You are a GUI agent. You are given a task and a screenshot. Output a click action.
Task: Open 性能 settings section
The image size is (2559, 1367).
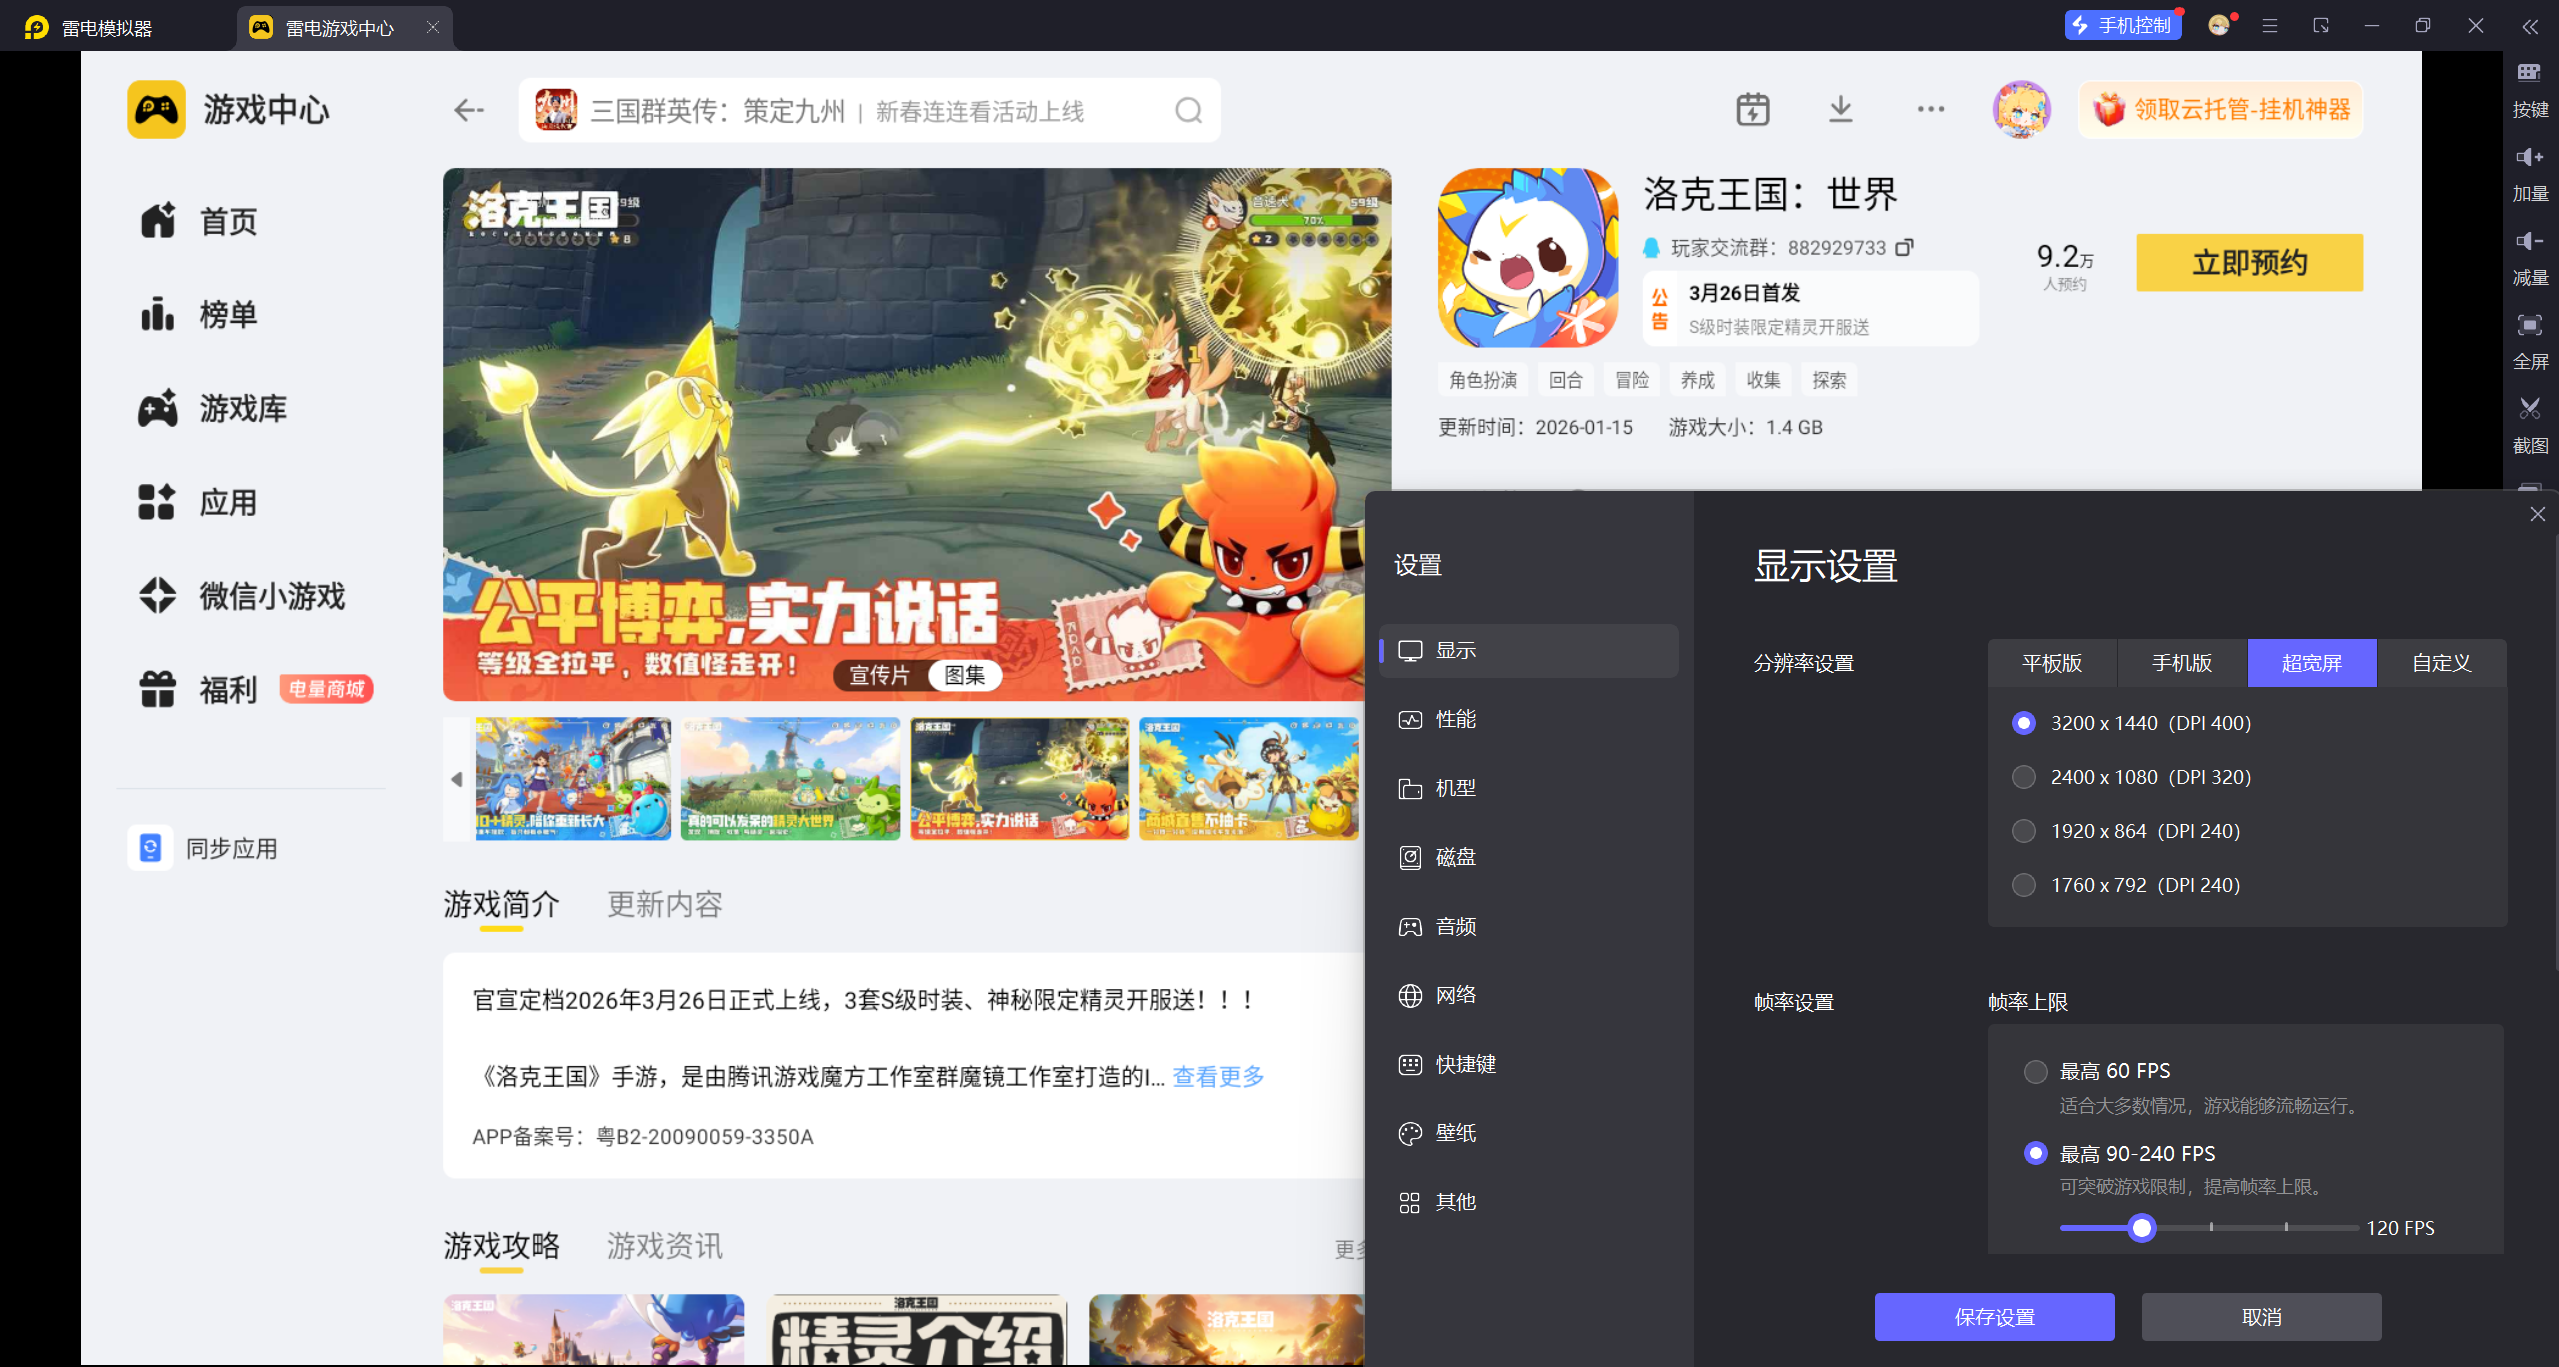coord(1455,720)
